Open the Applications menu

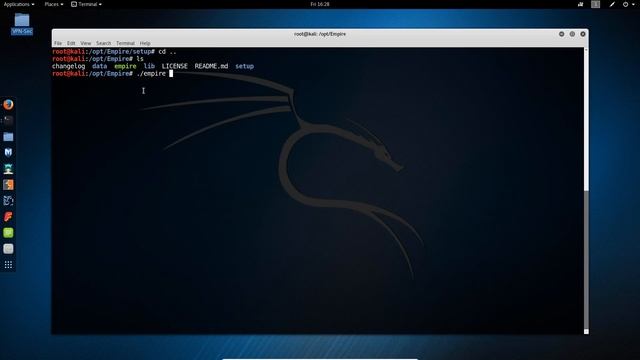19,4
